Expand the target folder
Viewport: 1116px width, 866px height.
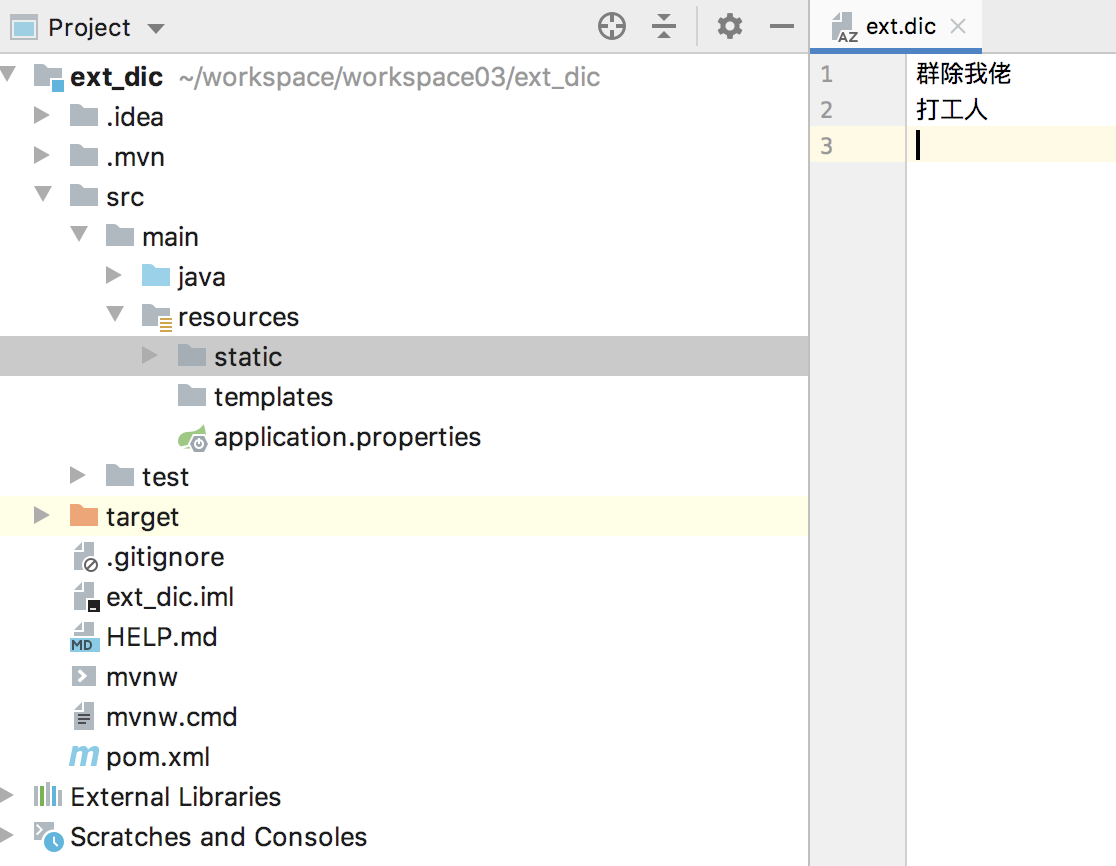[41, 515]
